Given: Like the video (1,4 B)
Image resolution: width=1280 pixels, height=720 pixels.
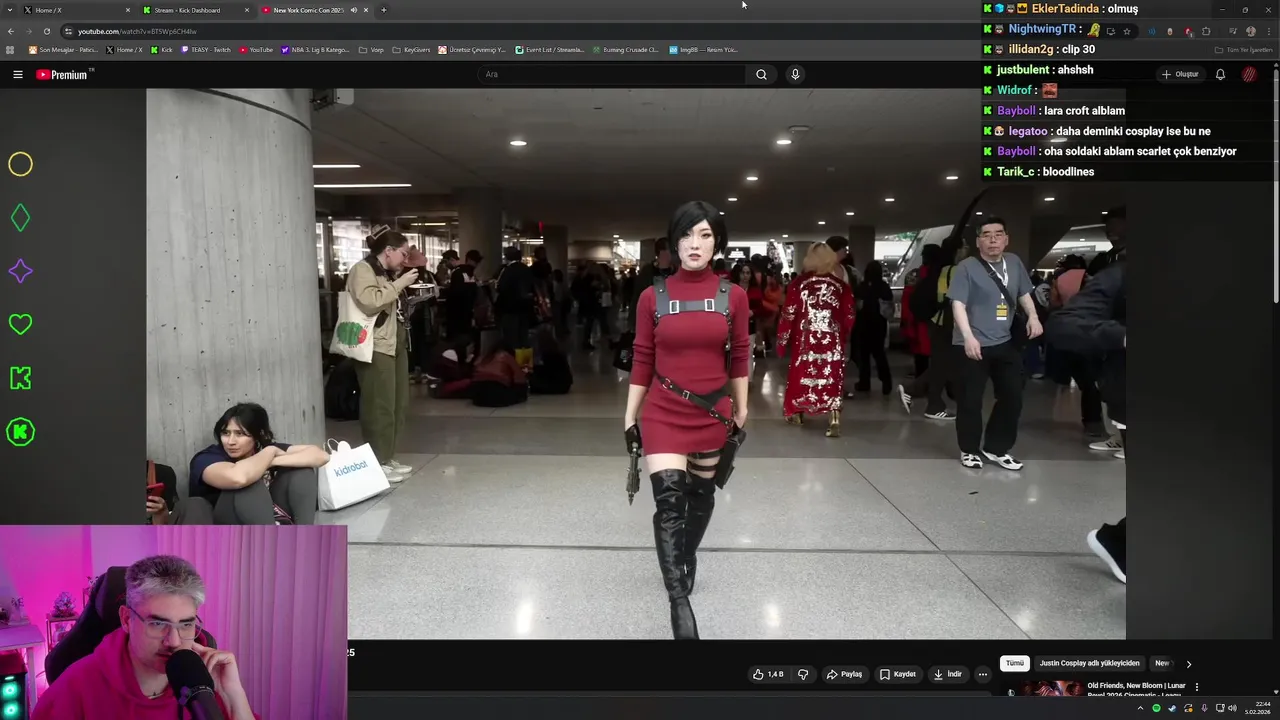Looking at the screenshot, I should tap(768, 674).
